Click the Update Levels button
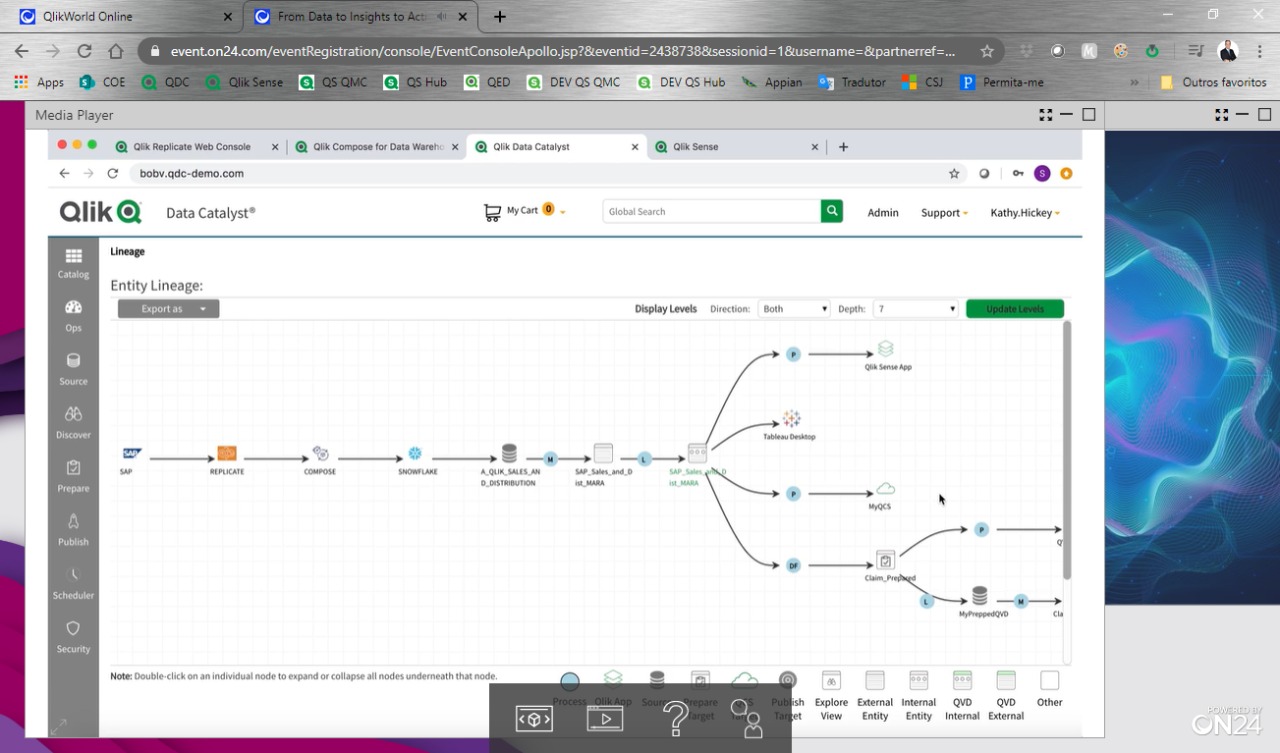The height and width of the screenshot is (753, 1280). click(1014, 308)
